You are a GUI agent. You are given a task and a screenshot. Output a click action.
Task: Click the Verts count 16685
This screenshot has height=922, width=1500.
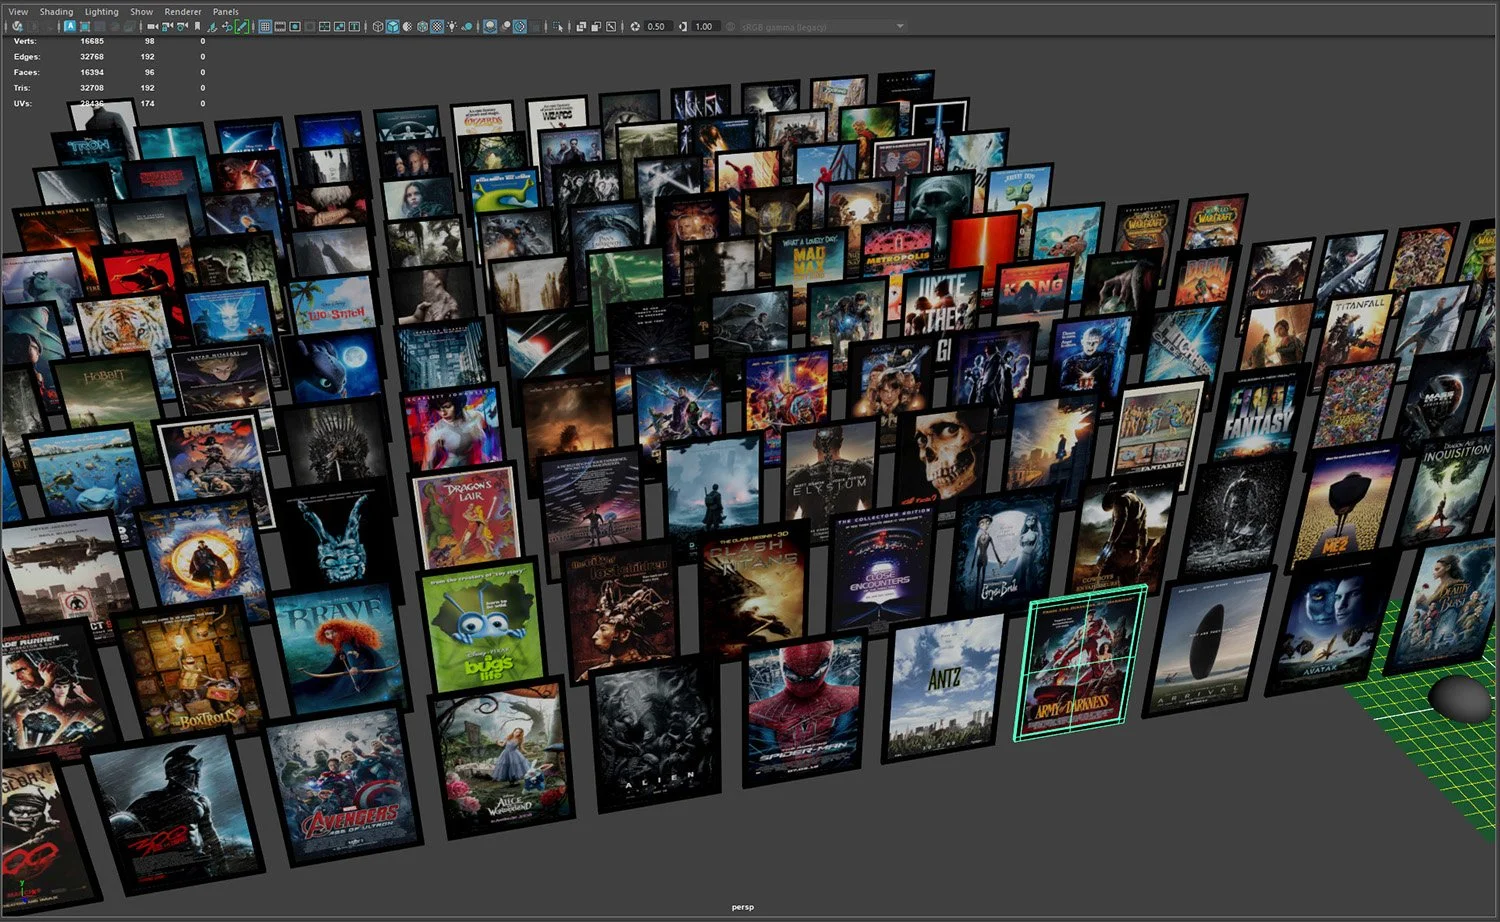pos(92,41)
